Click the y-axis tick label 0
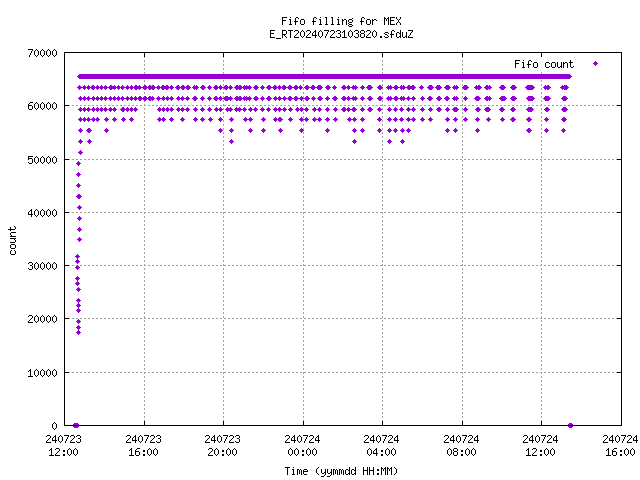 (x=54, y=426)
